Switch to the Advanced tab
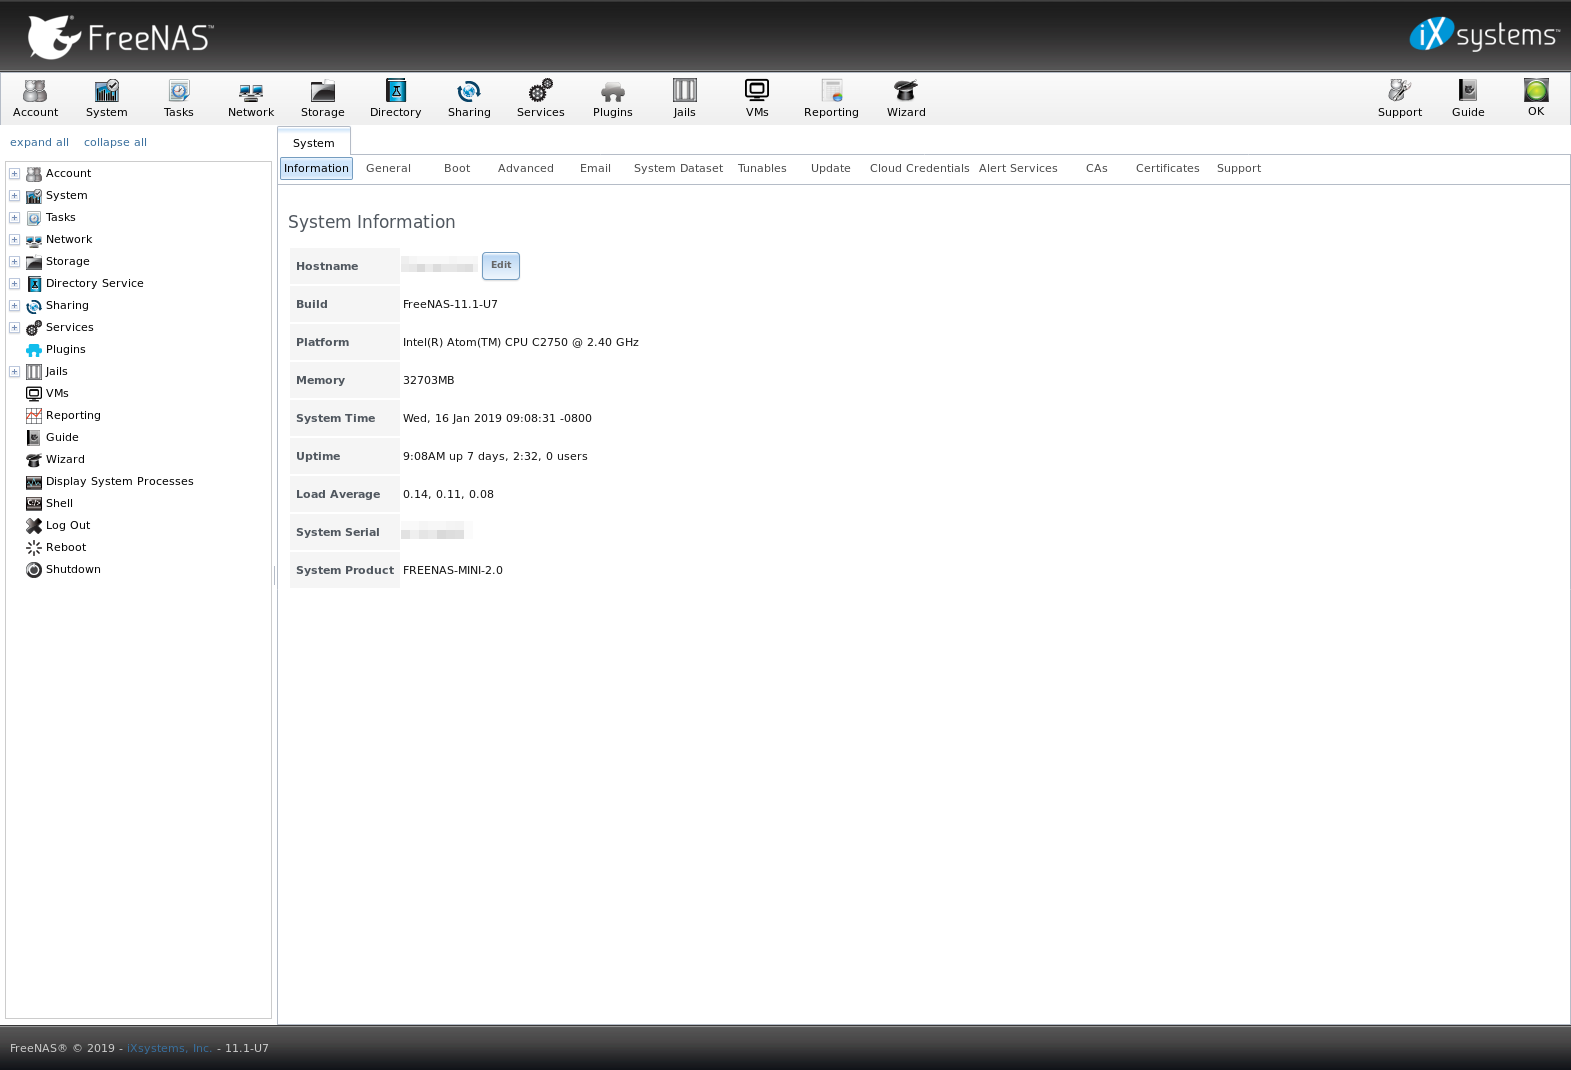The width and height of the screenshot is (1571, 1070). point(526,168)
